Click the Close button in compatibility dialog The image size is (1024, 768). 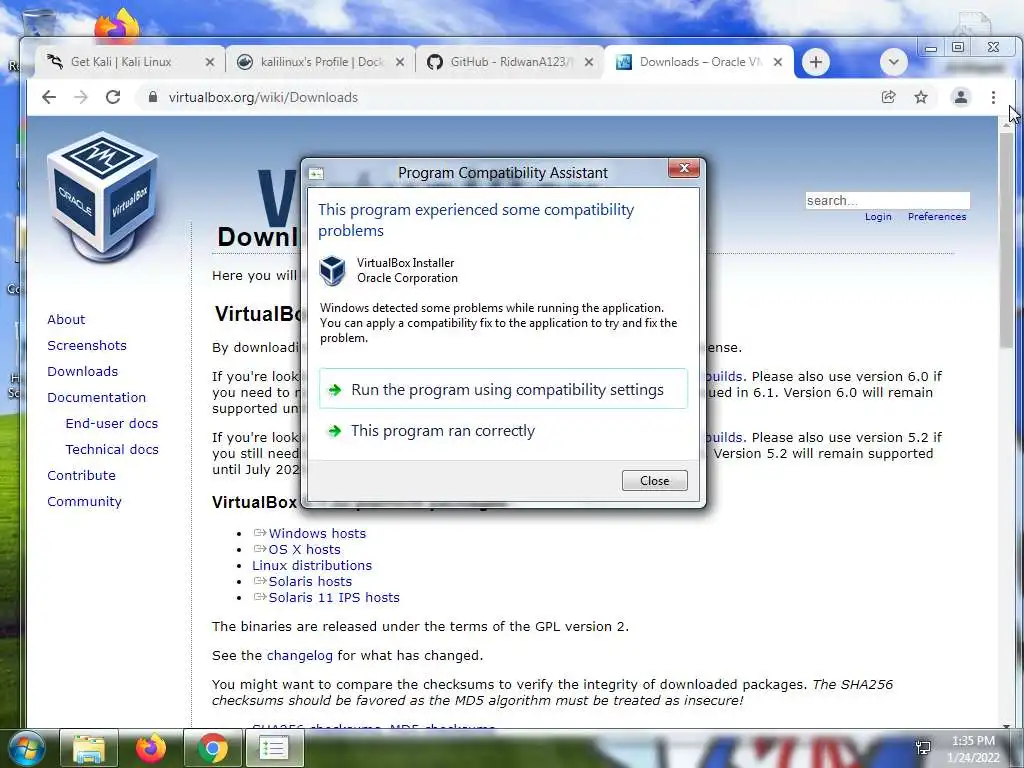[x=654, y=481]
